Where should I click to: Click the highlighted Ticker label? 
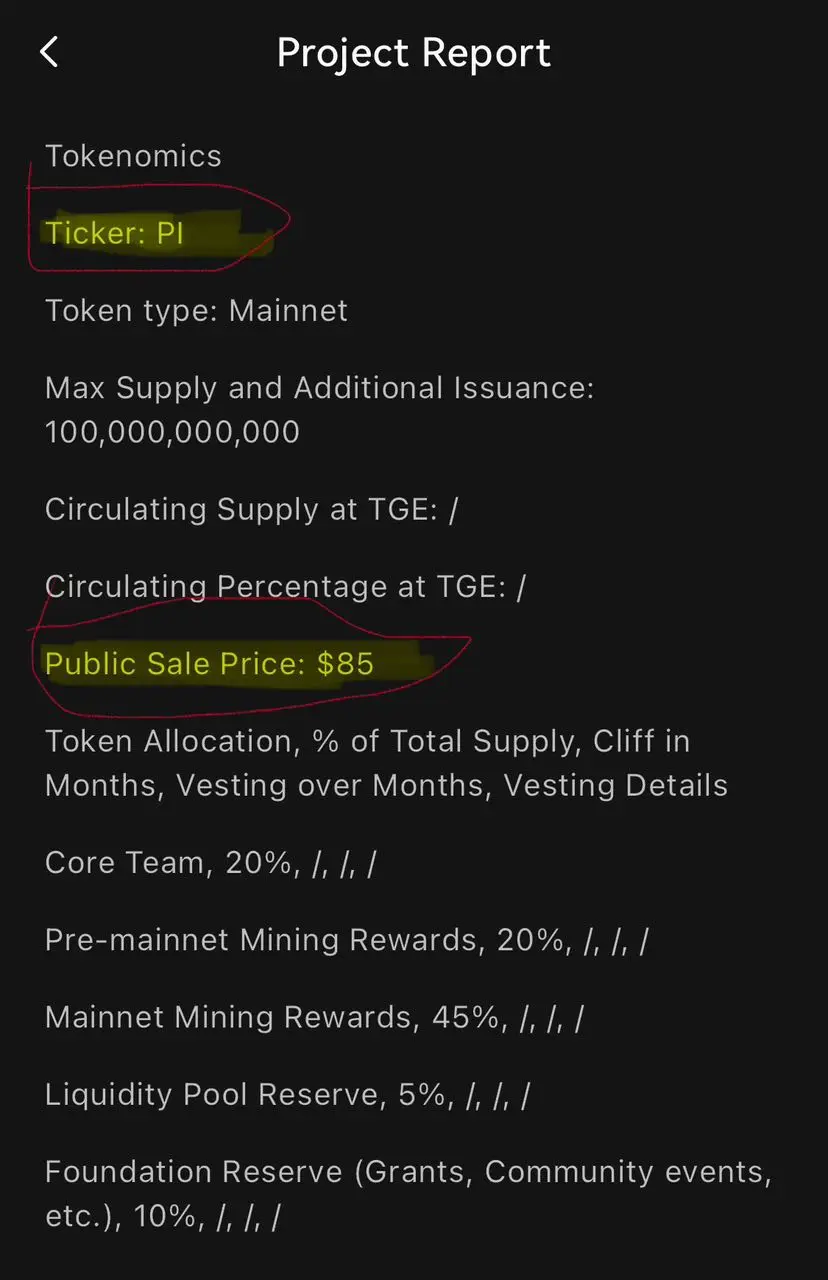point(94,234)
